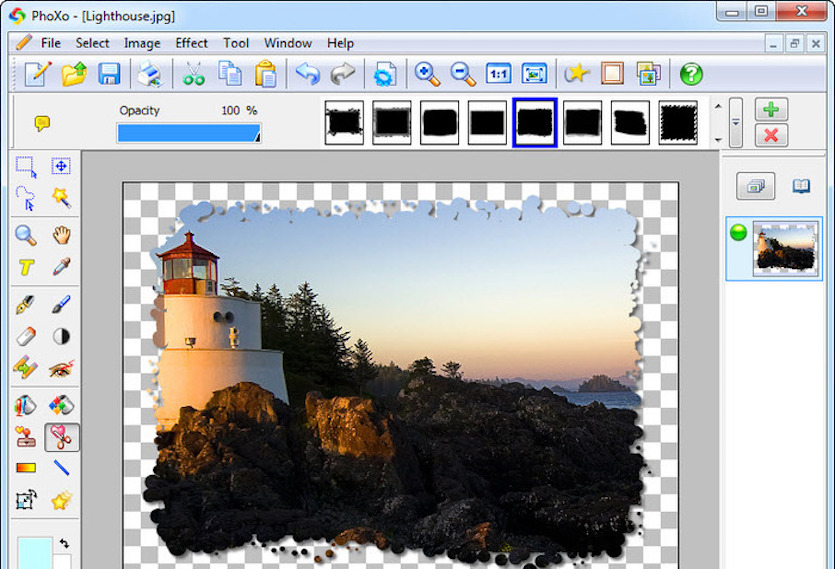This screenshot has height=569, width=835.
Task: Select the Gradient fill tool
Action: coord(26,467)
